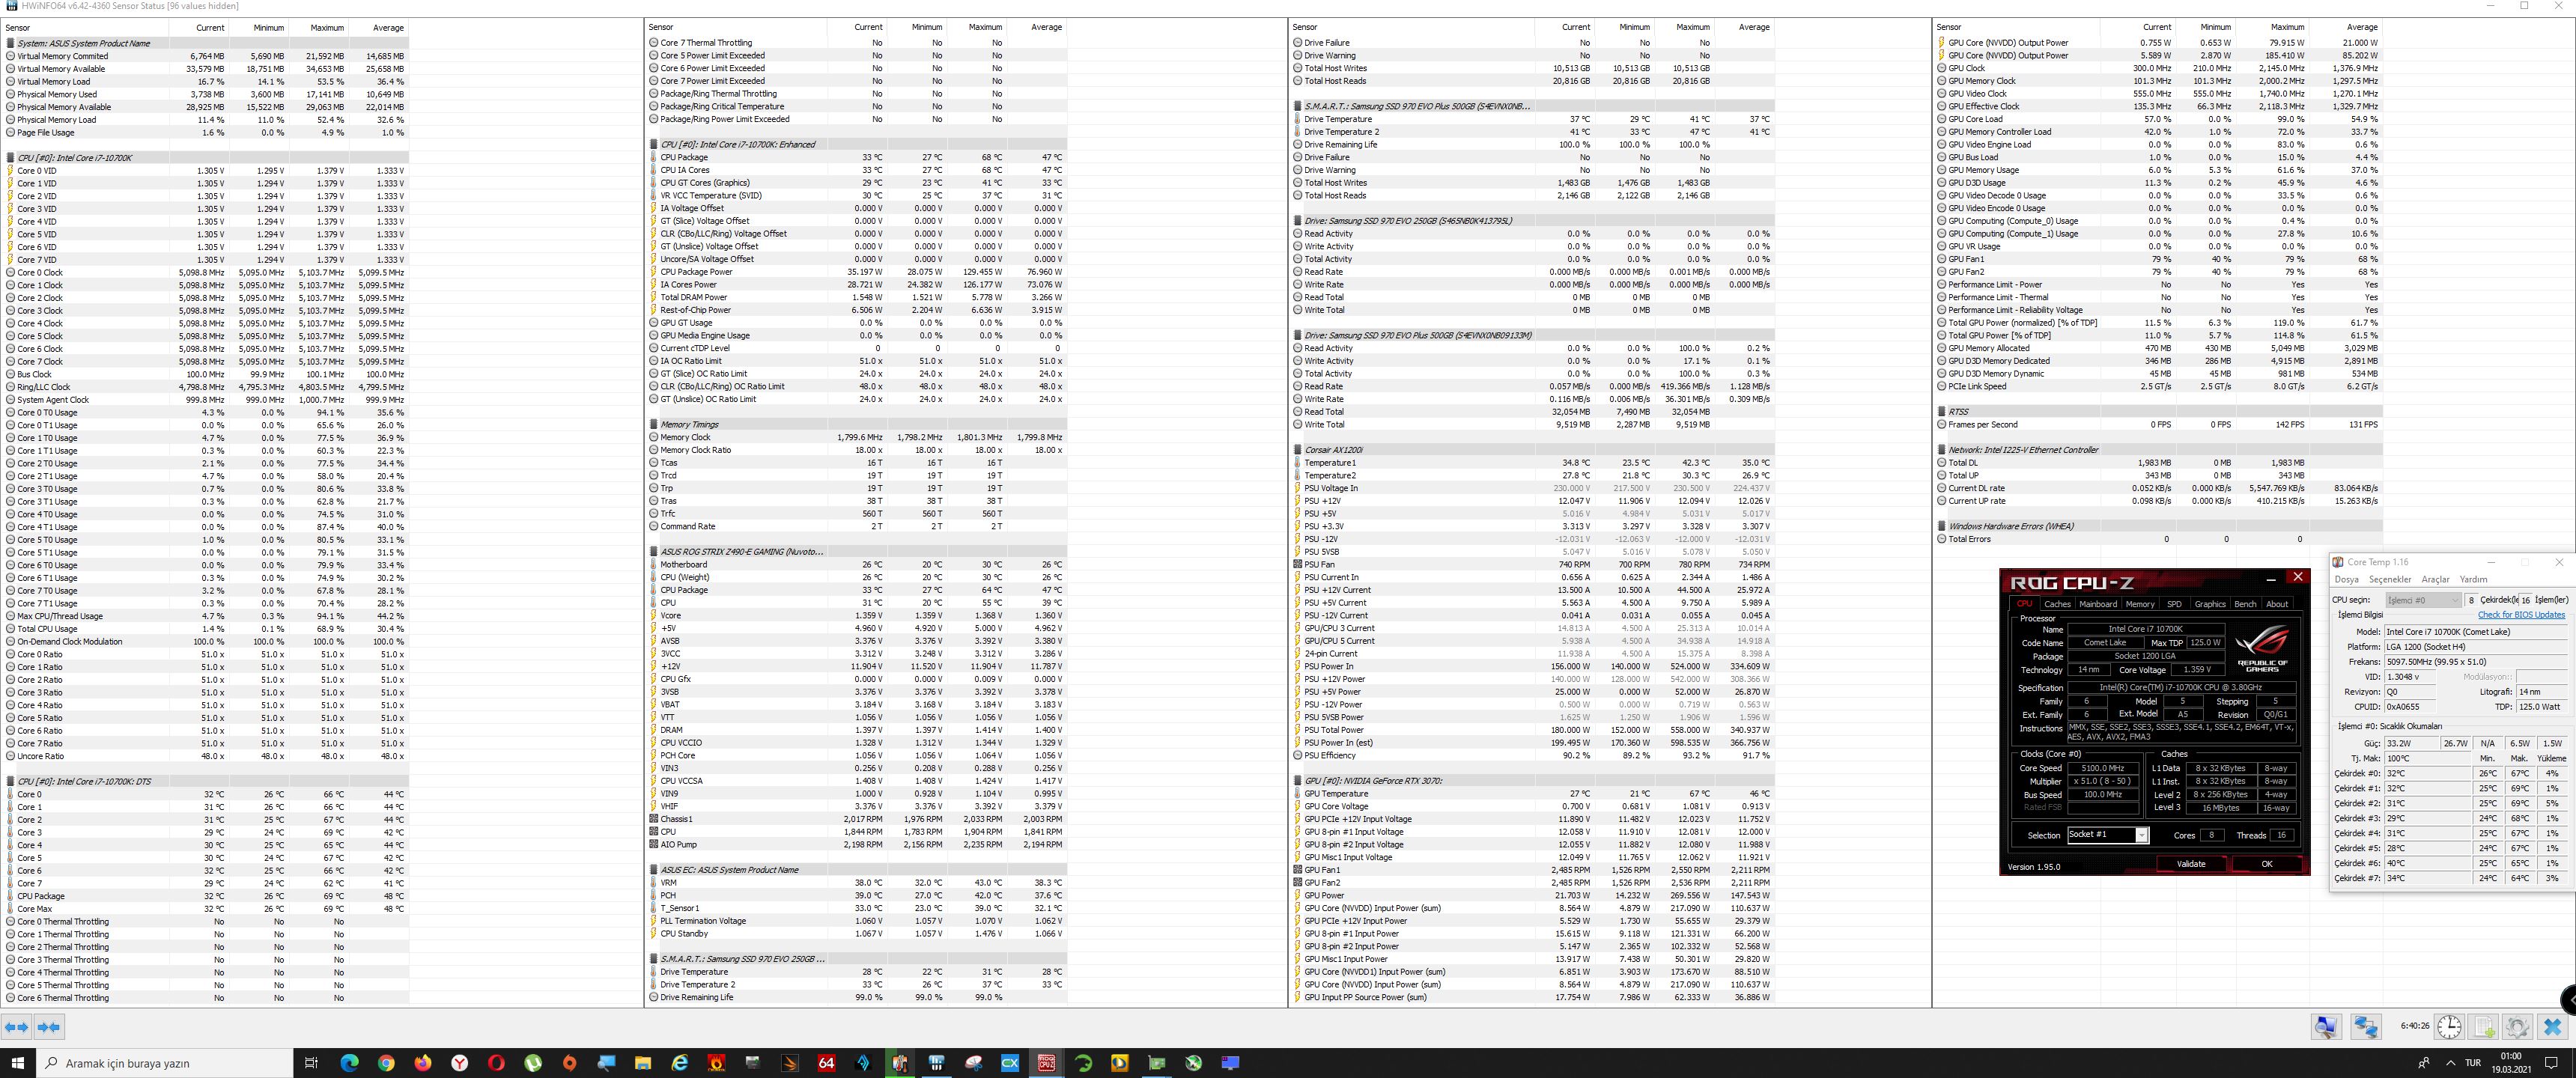Select PSU Efficiency sensor row
Viewport: 2576px width, 1078px height.
[x=1532, y=755]
